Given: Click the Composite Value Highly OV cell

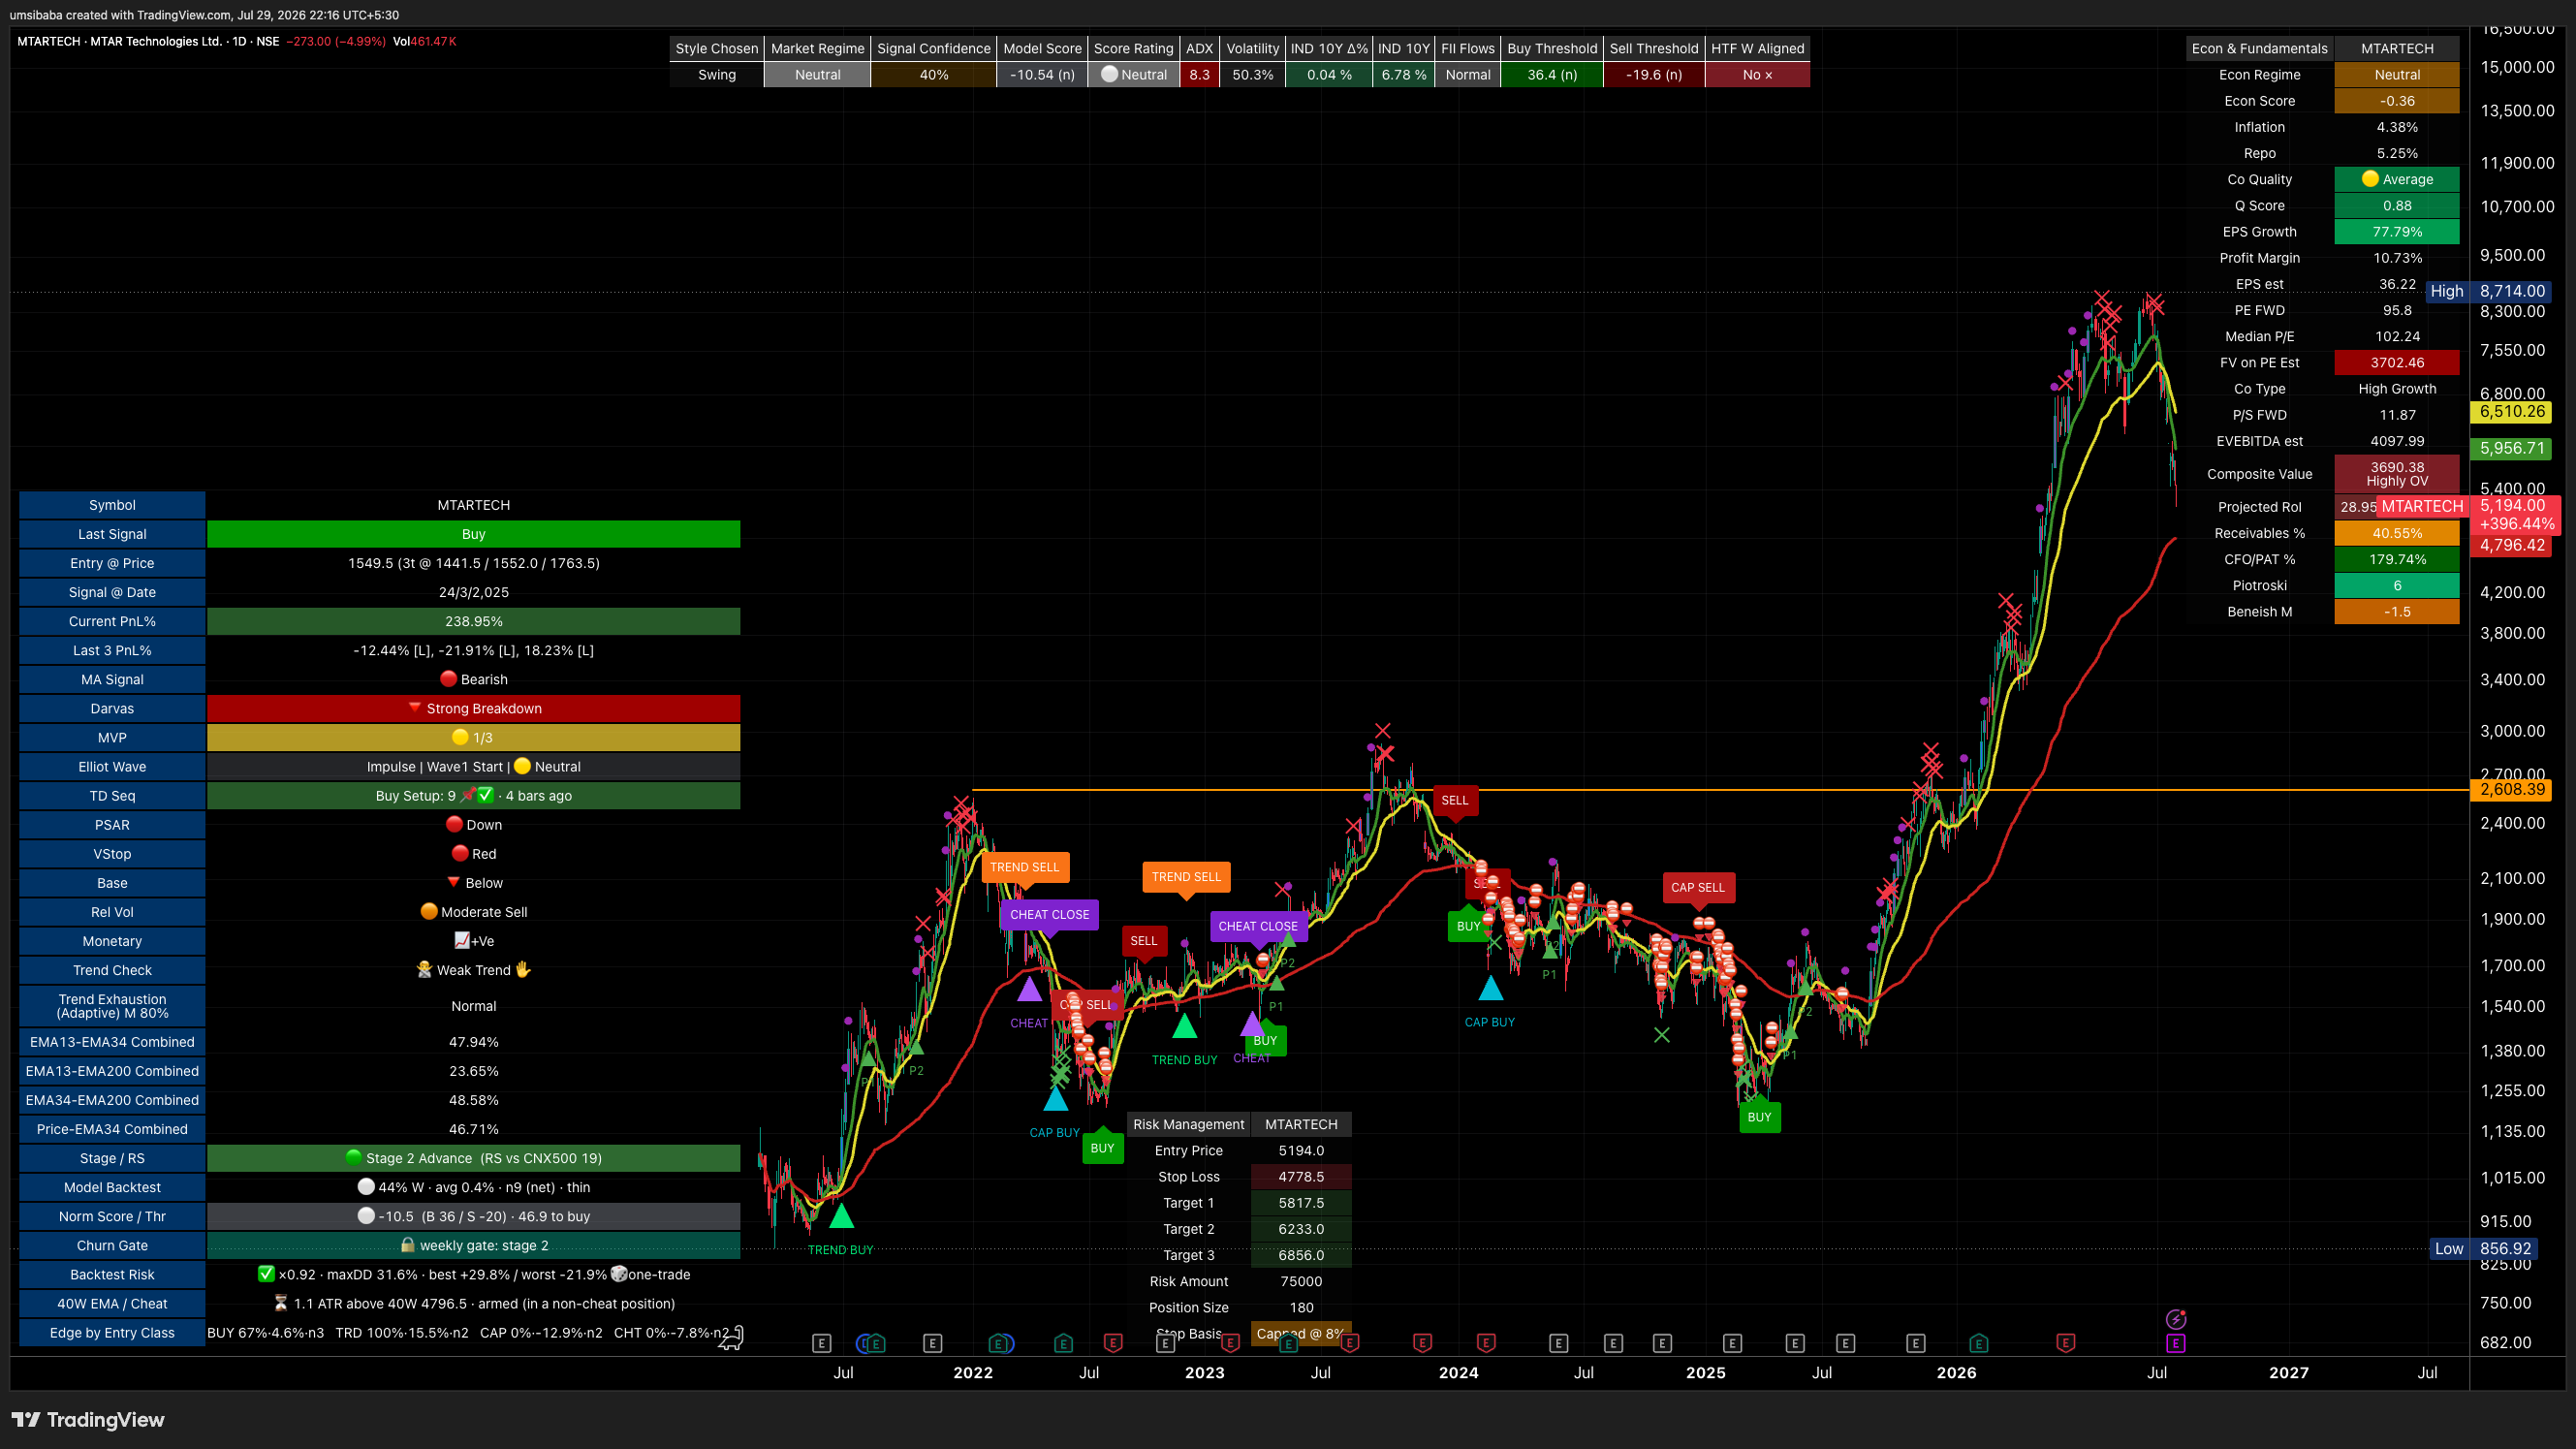Looking at the screenshot, I should pyautogui.click(x=2397, y=474).
